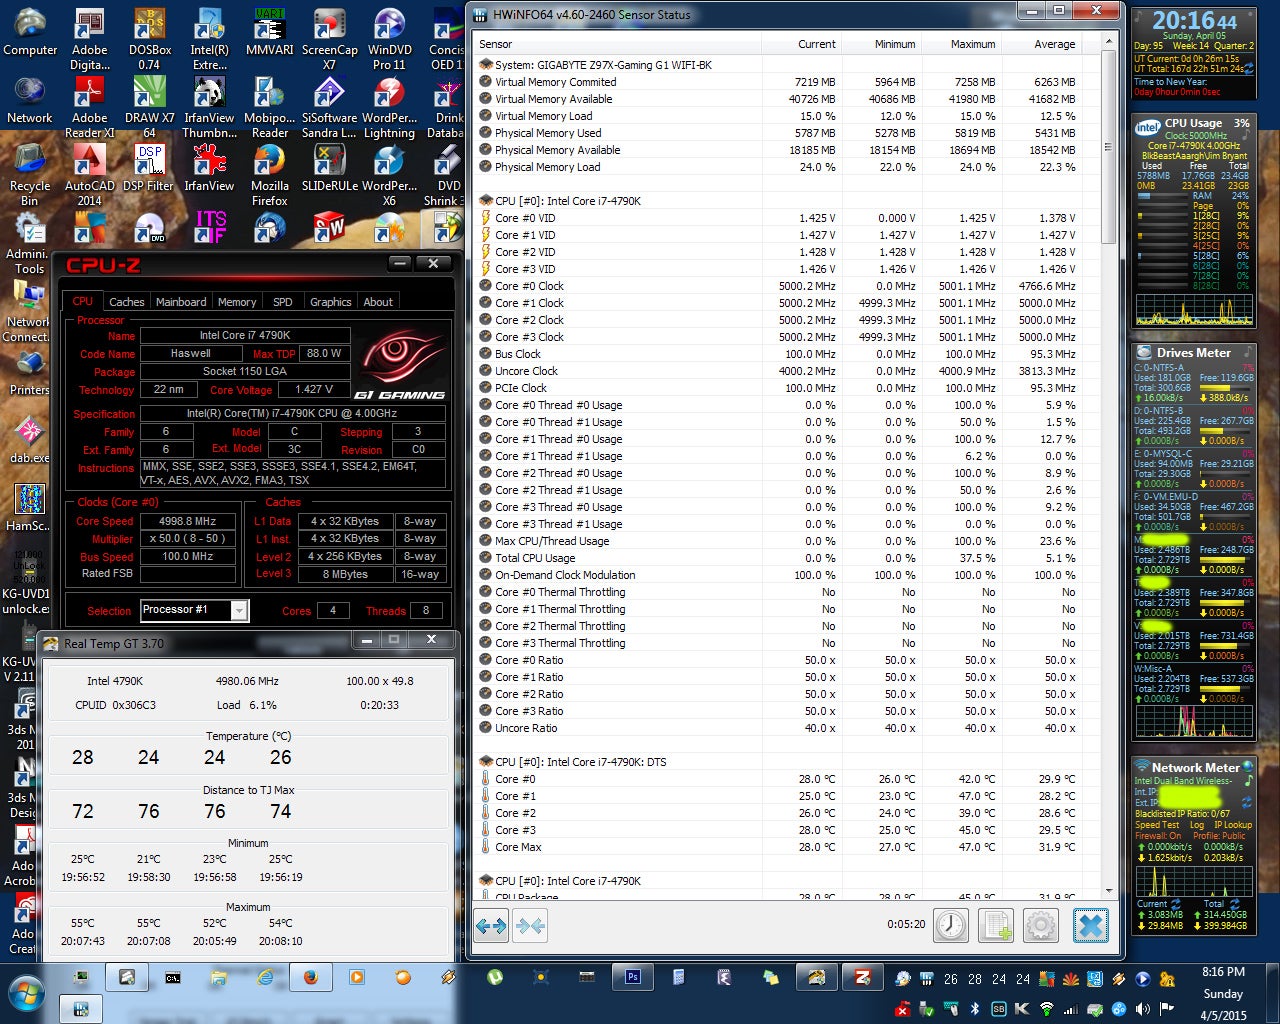Click CPU Usage gadget graph
The height and width of the screenshot is (1024, 1280).
click(1193, 308)
